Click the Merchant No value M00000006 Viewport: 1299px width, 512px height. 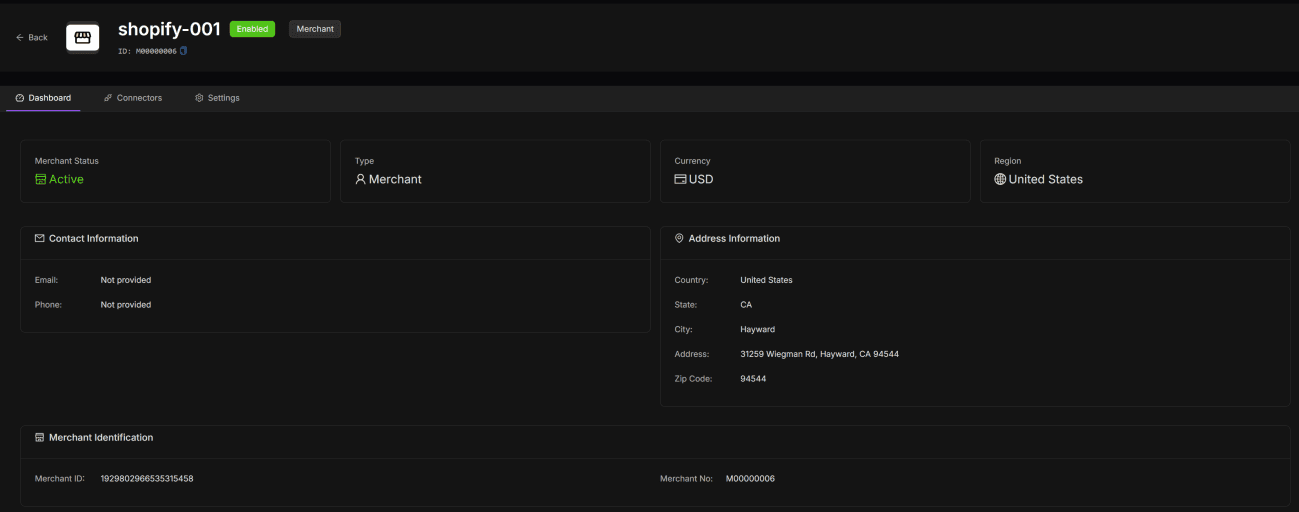[750, 479]
